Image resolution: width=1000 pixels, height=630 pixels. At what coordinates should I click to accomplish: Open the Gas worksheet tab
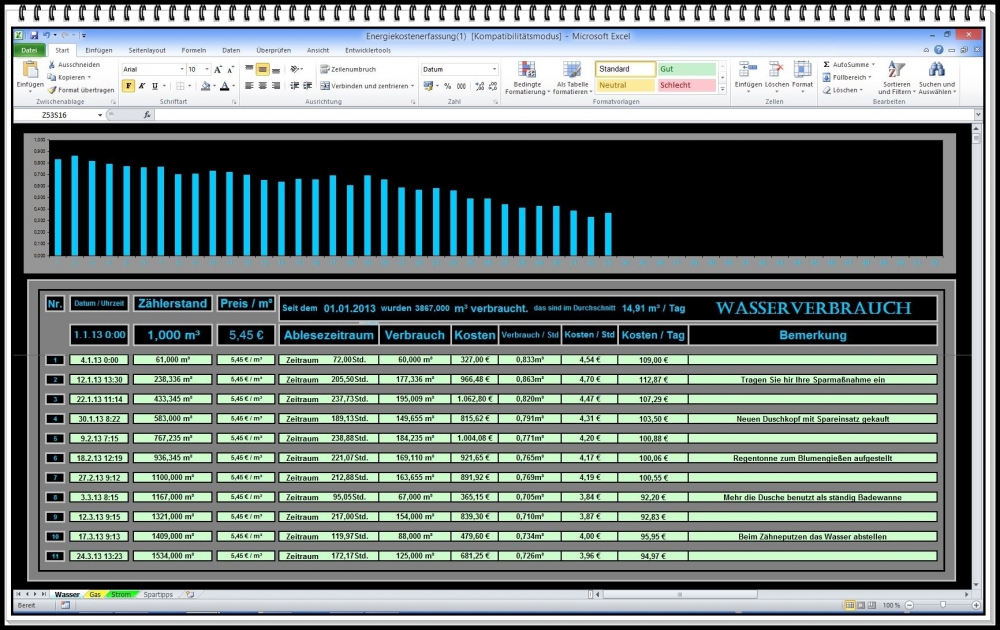point(95,594)
